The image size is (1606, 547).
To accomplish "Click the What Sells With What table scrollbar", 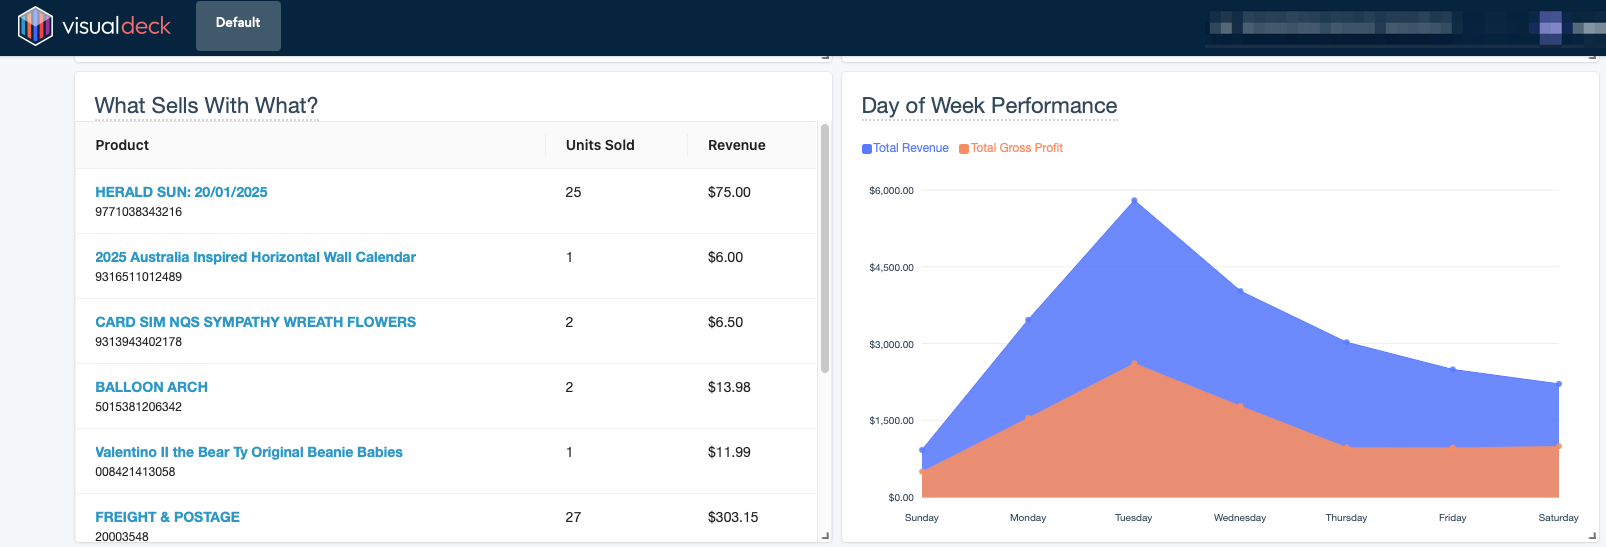I will pyautogui.click(x=825, y=248).
